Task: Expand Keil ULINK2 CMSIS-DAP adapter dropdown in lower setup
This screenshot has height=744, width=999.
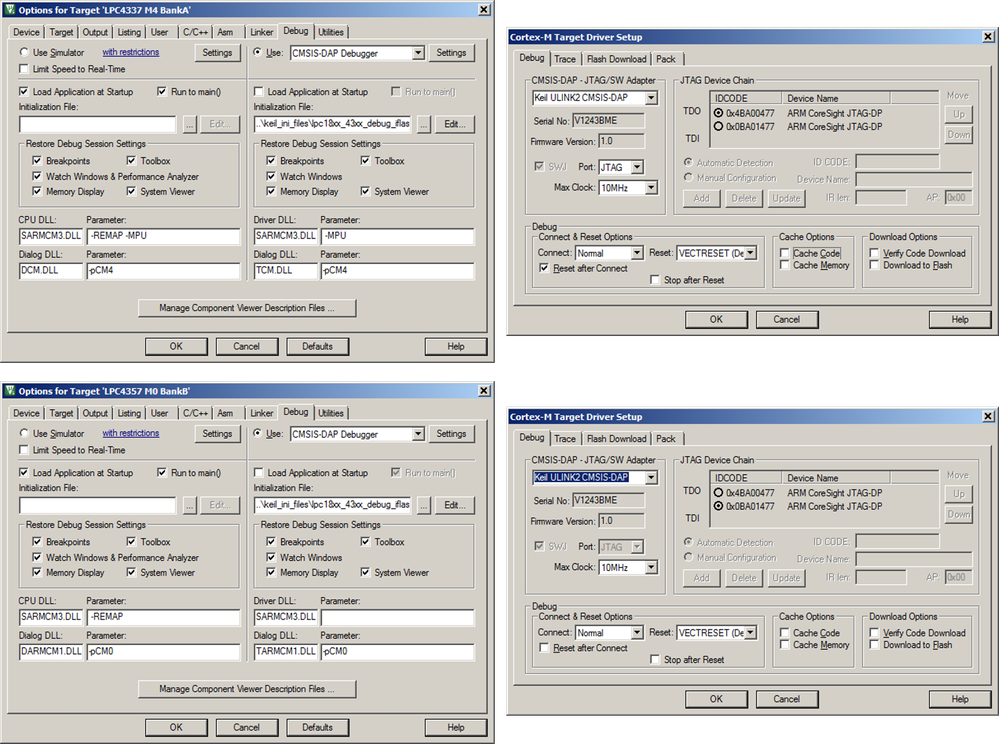Action: [651, 477]
